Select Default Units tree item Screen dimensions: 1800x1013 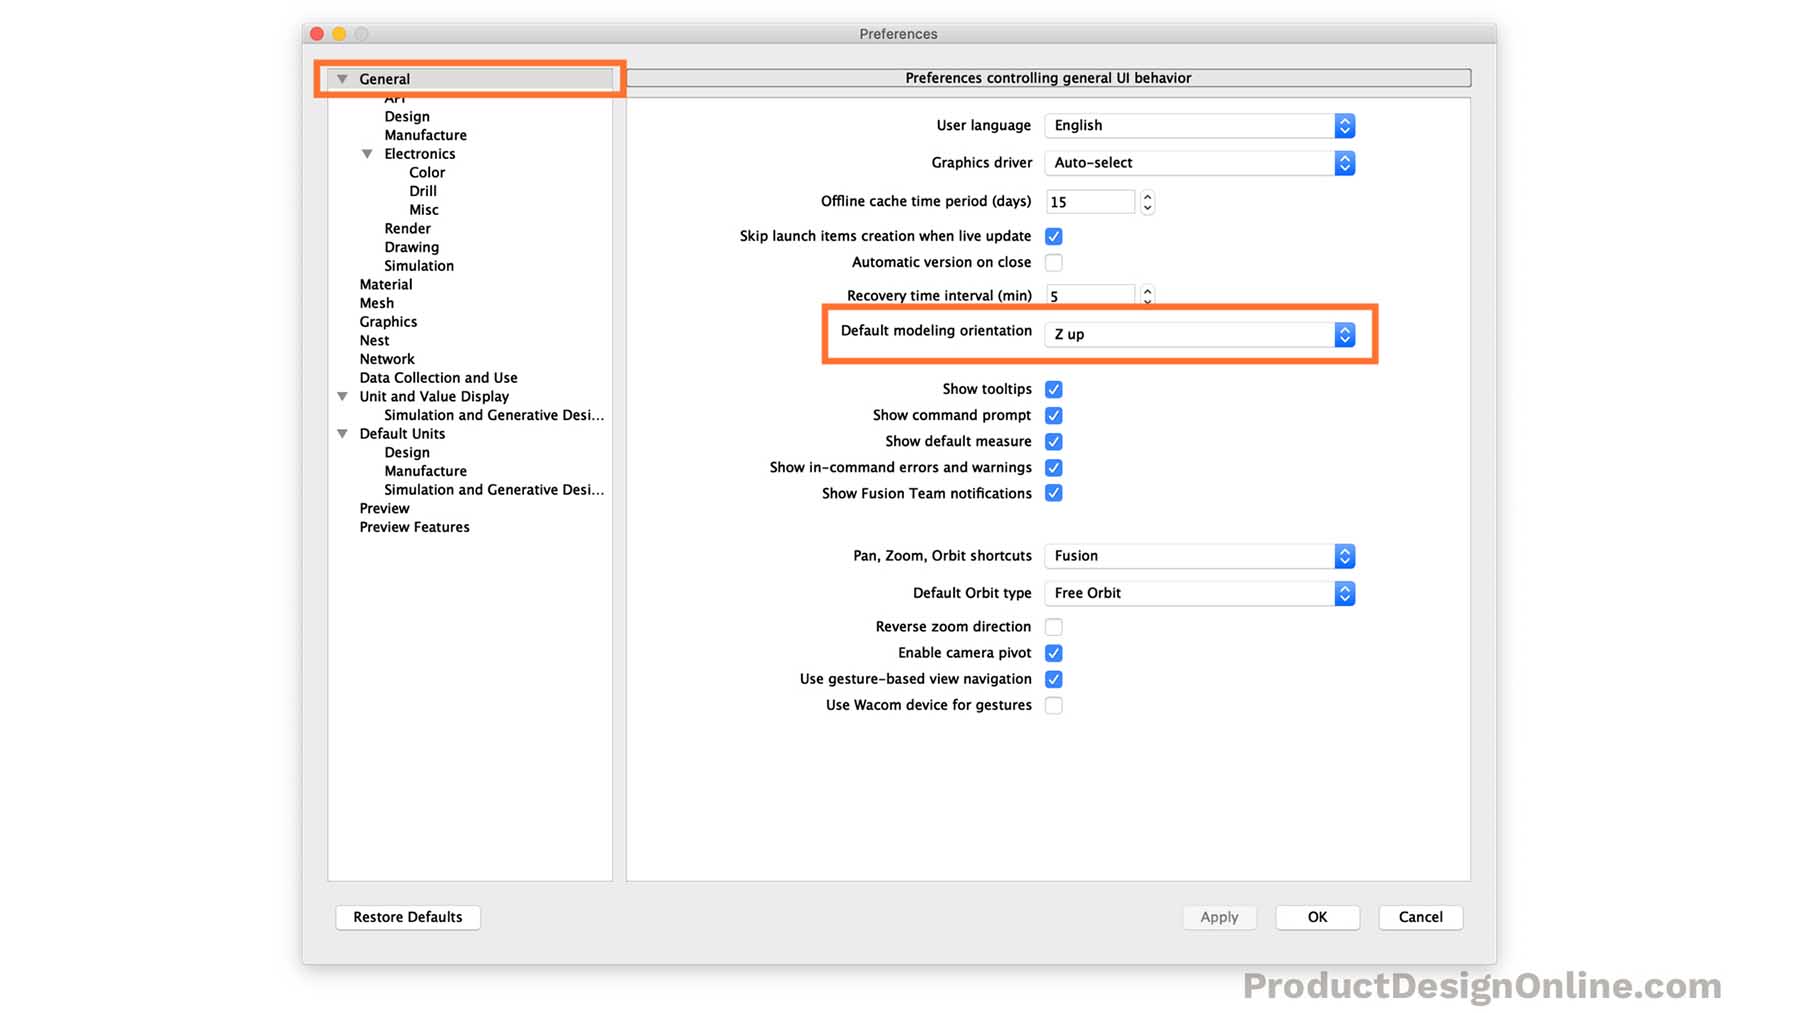(402, 434)
